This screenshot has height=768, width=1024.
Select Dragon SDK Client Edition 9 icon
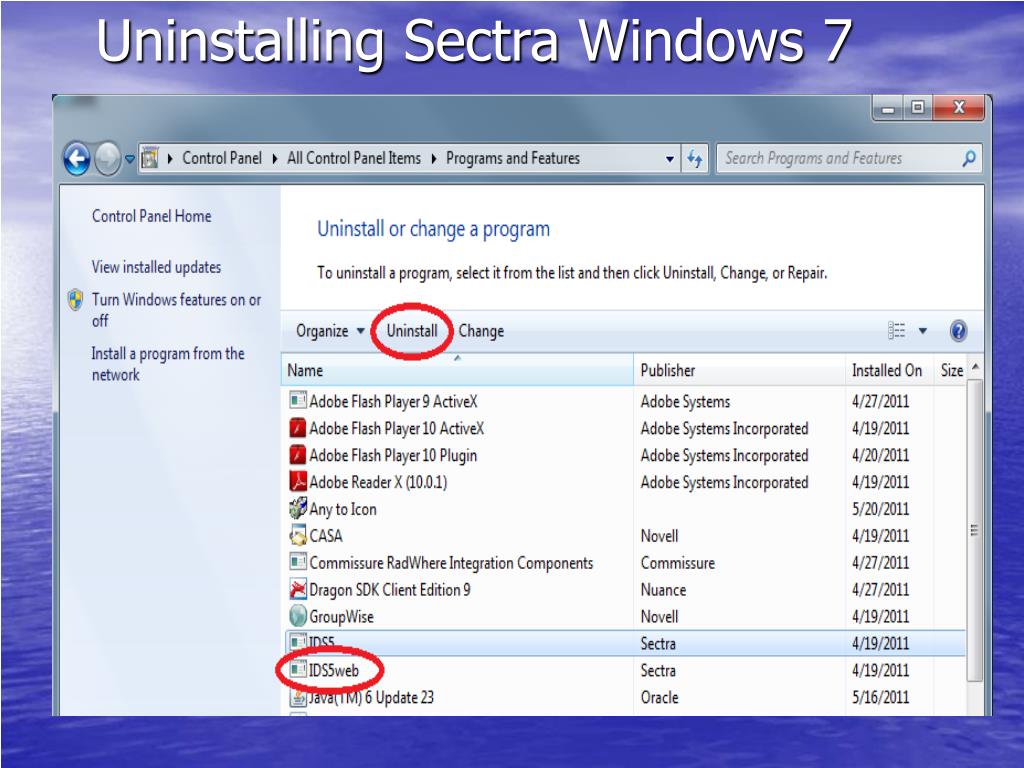click(298, 589)
